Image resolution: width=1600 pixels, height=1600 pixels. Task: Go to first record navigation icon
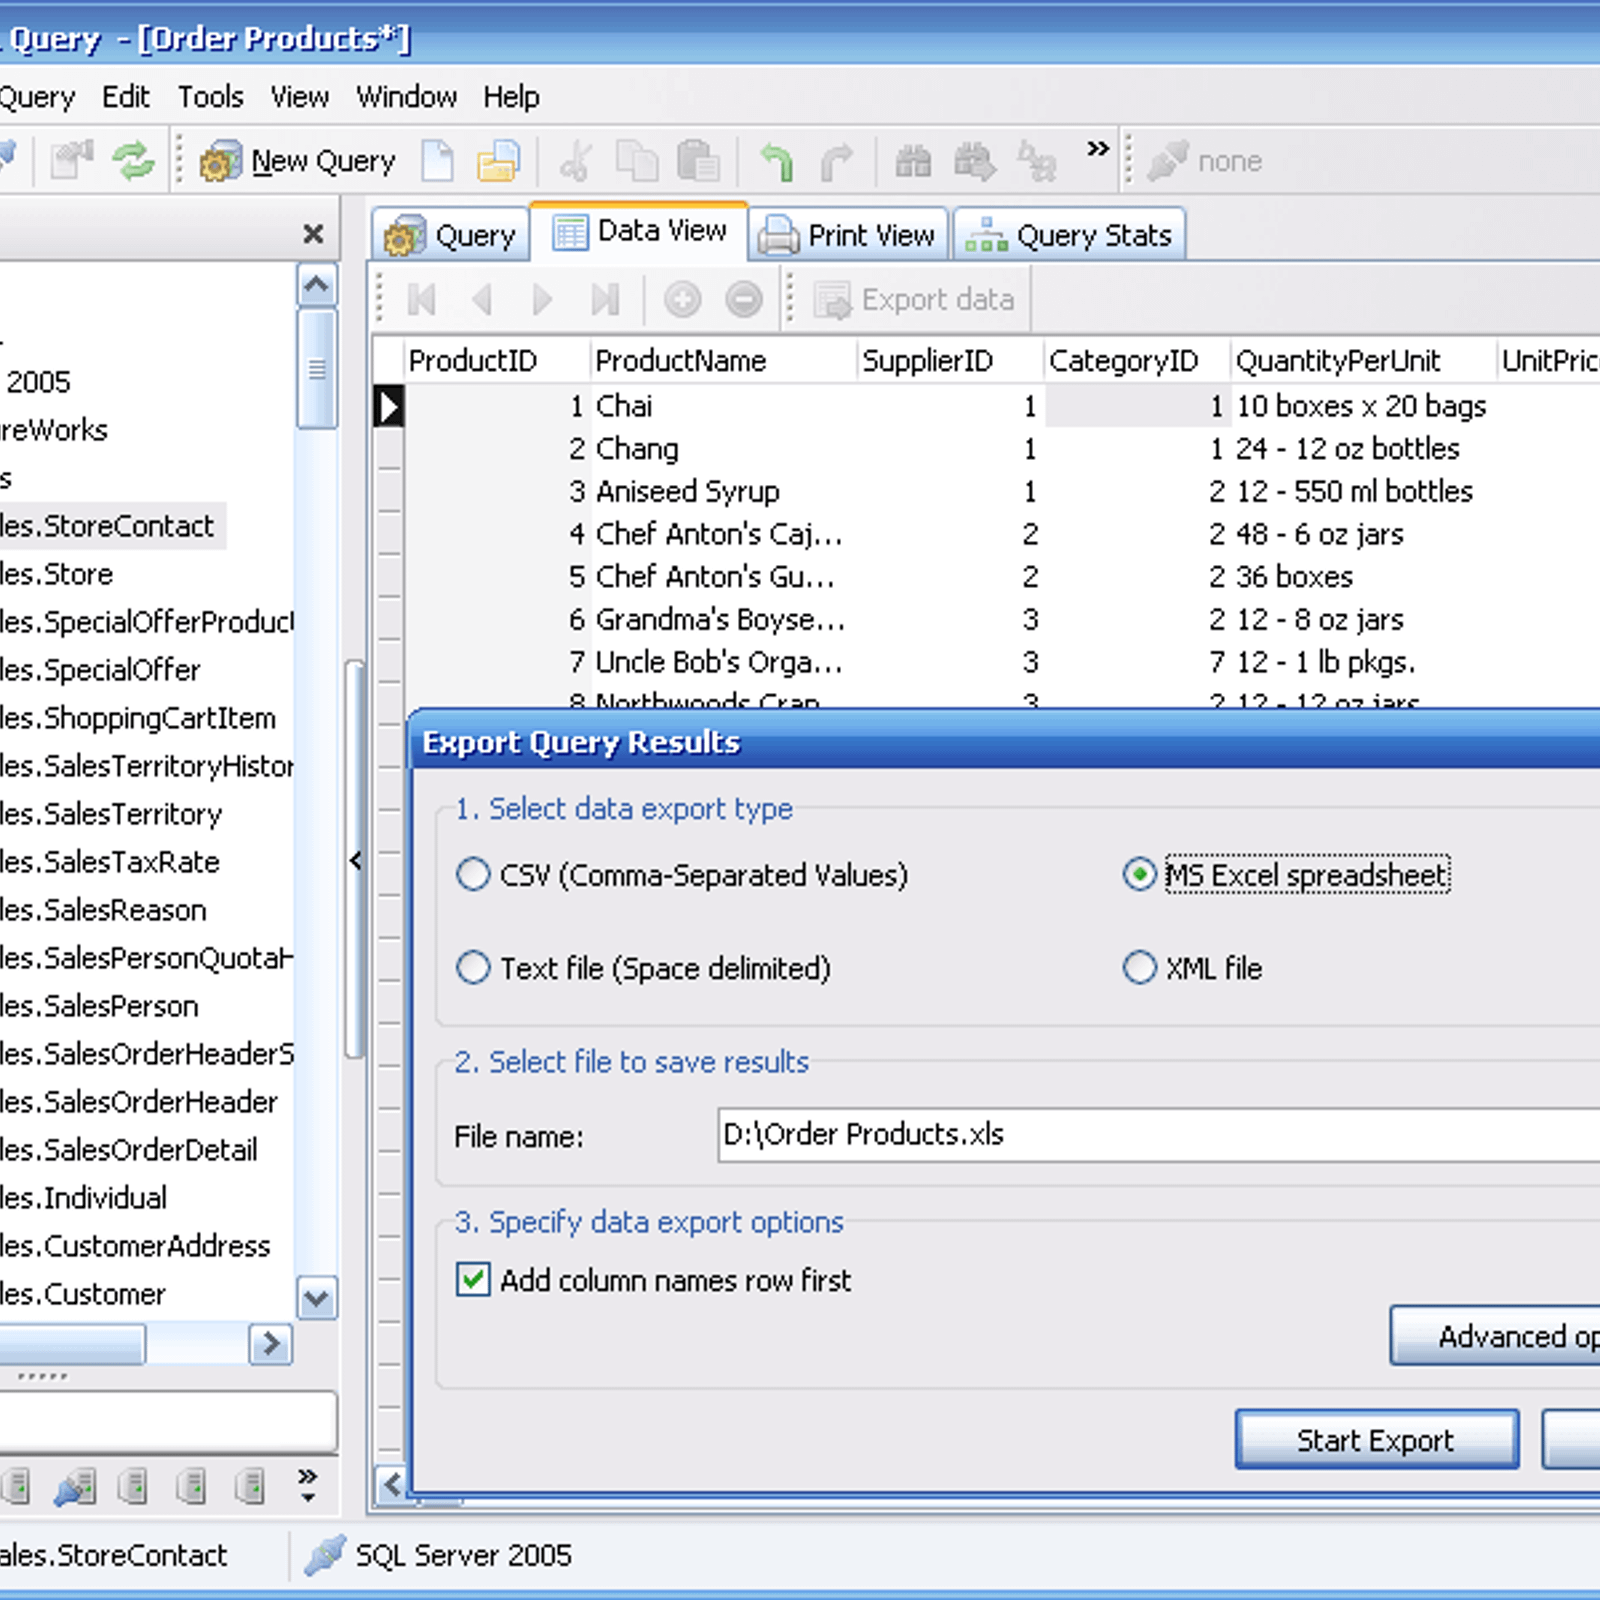coord(422,299)
